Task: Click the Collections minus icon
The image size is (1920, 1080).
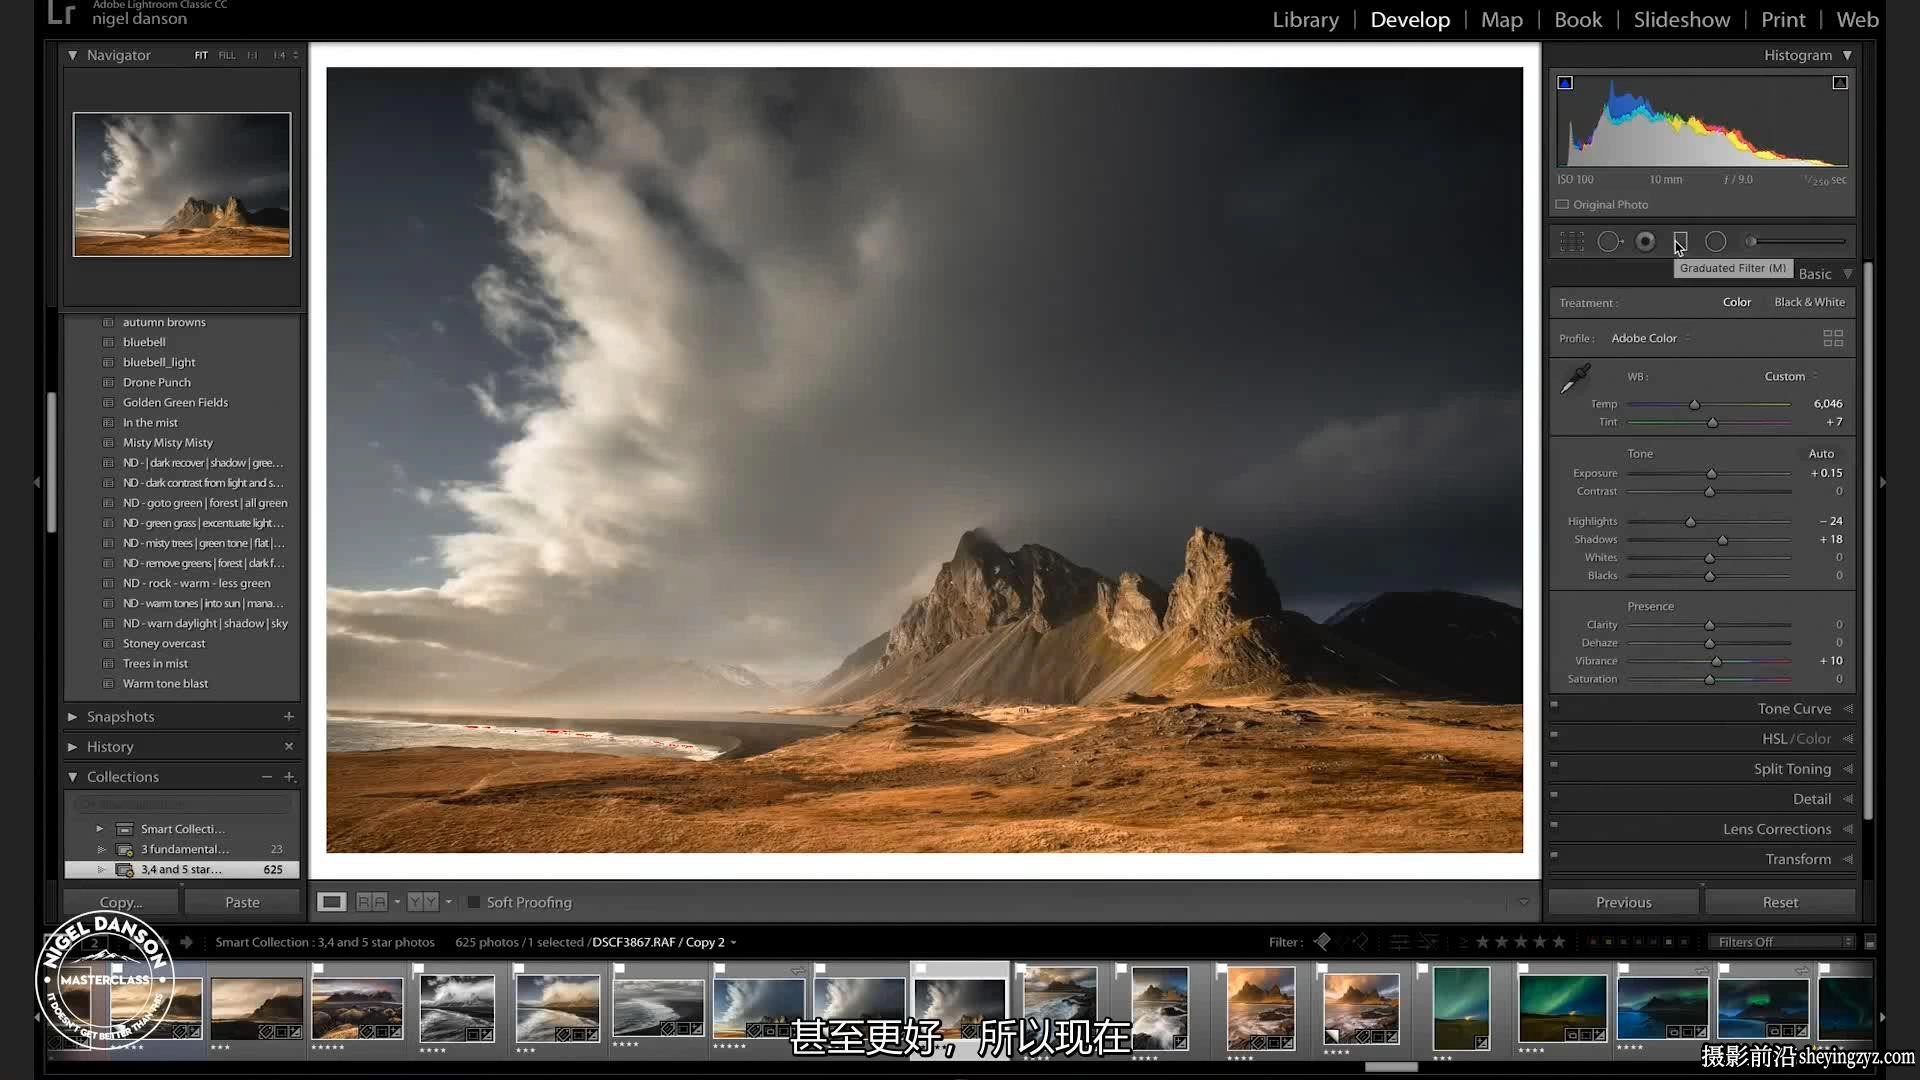Action: pos(267,776)
